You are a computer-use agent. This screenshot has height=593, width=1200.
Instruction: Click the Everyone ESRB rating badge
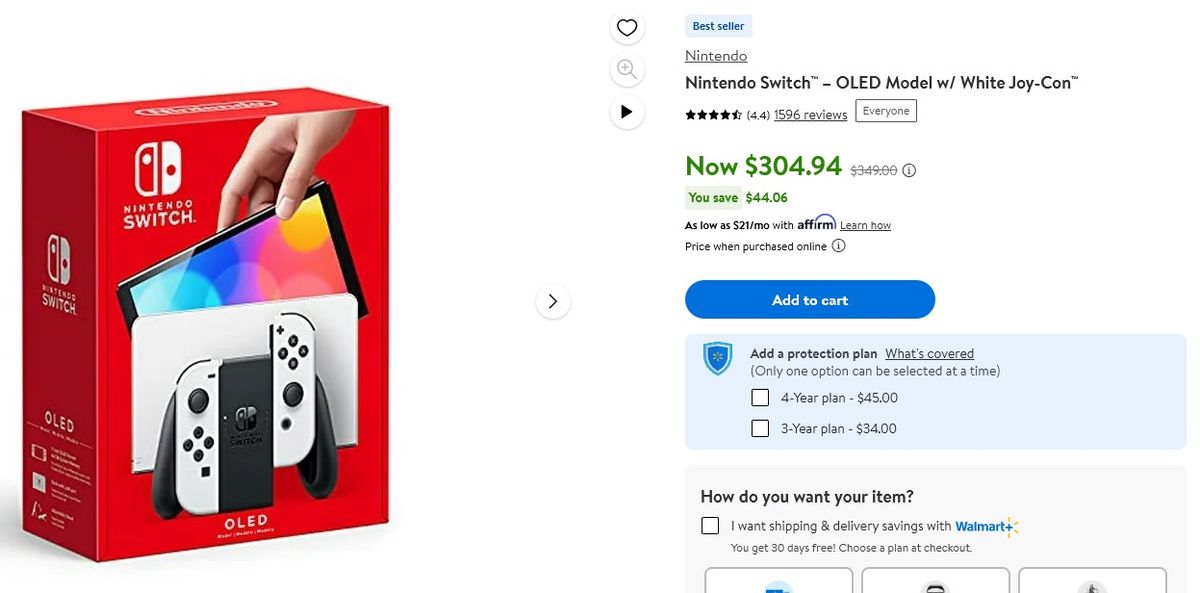(885, 111)
